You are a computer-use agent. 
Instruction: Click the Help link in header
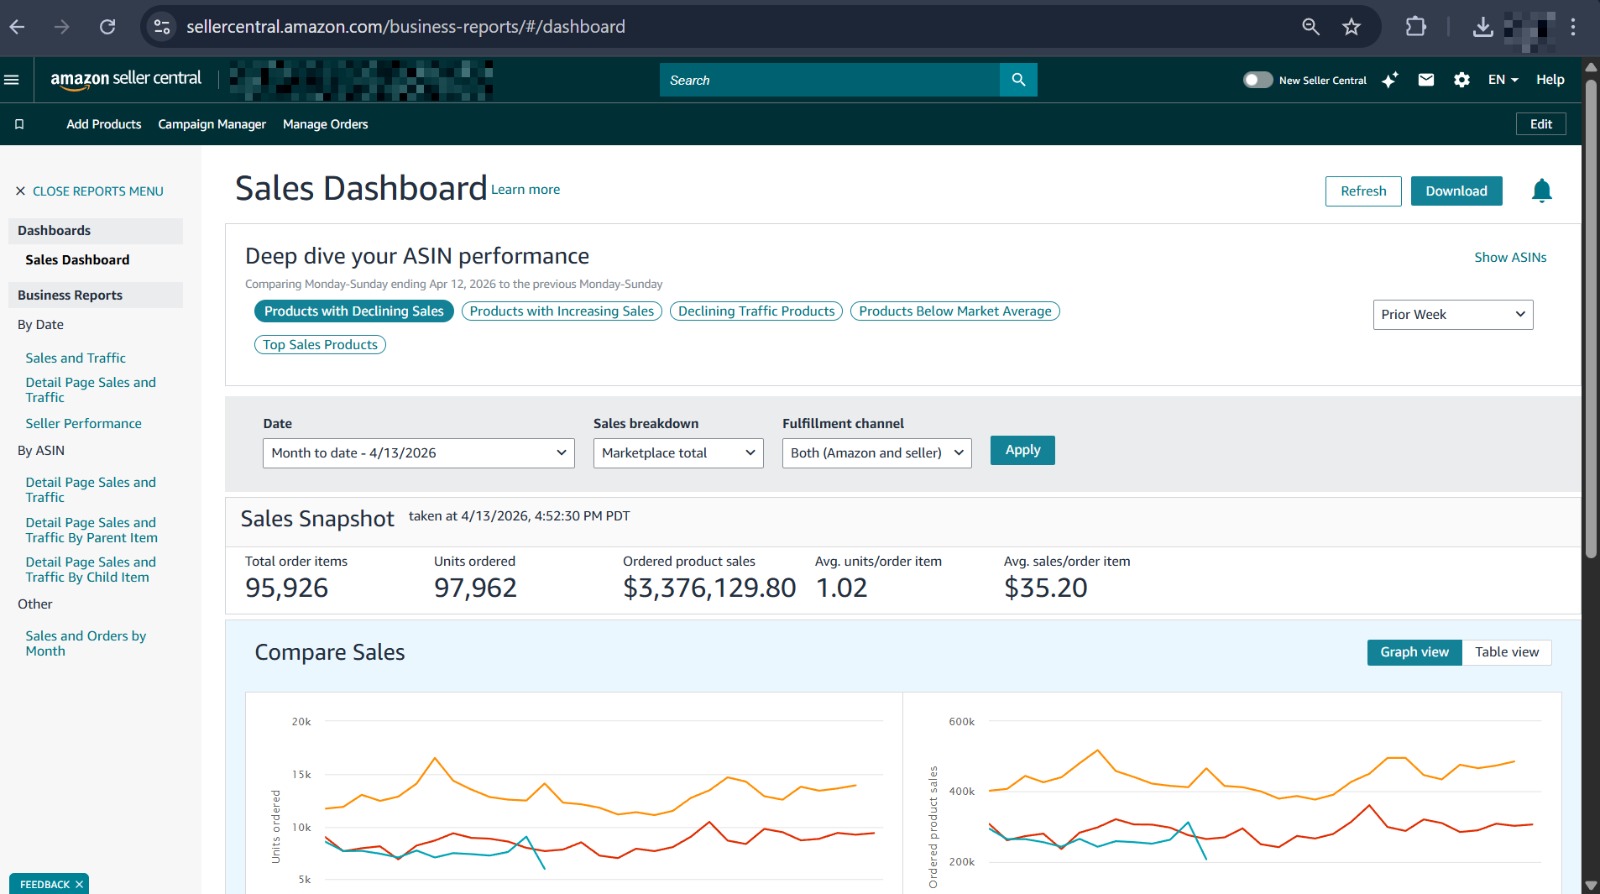click(x=1550, y=80)
